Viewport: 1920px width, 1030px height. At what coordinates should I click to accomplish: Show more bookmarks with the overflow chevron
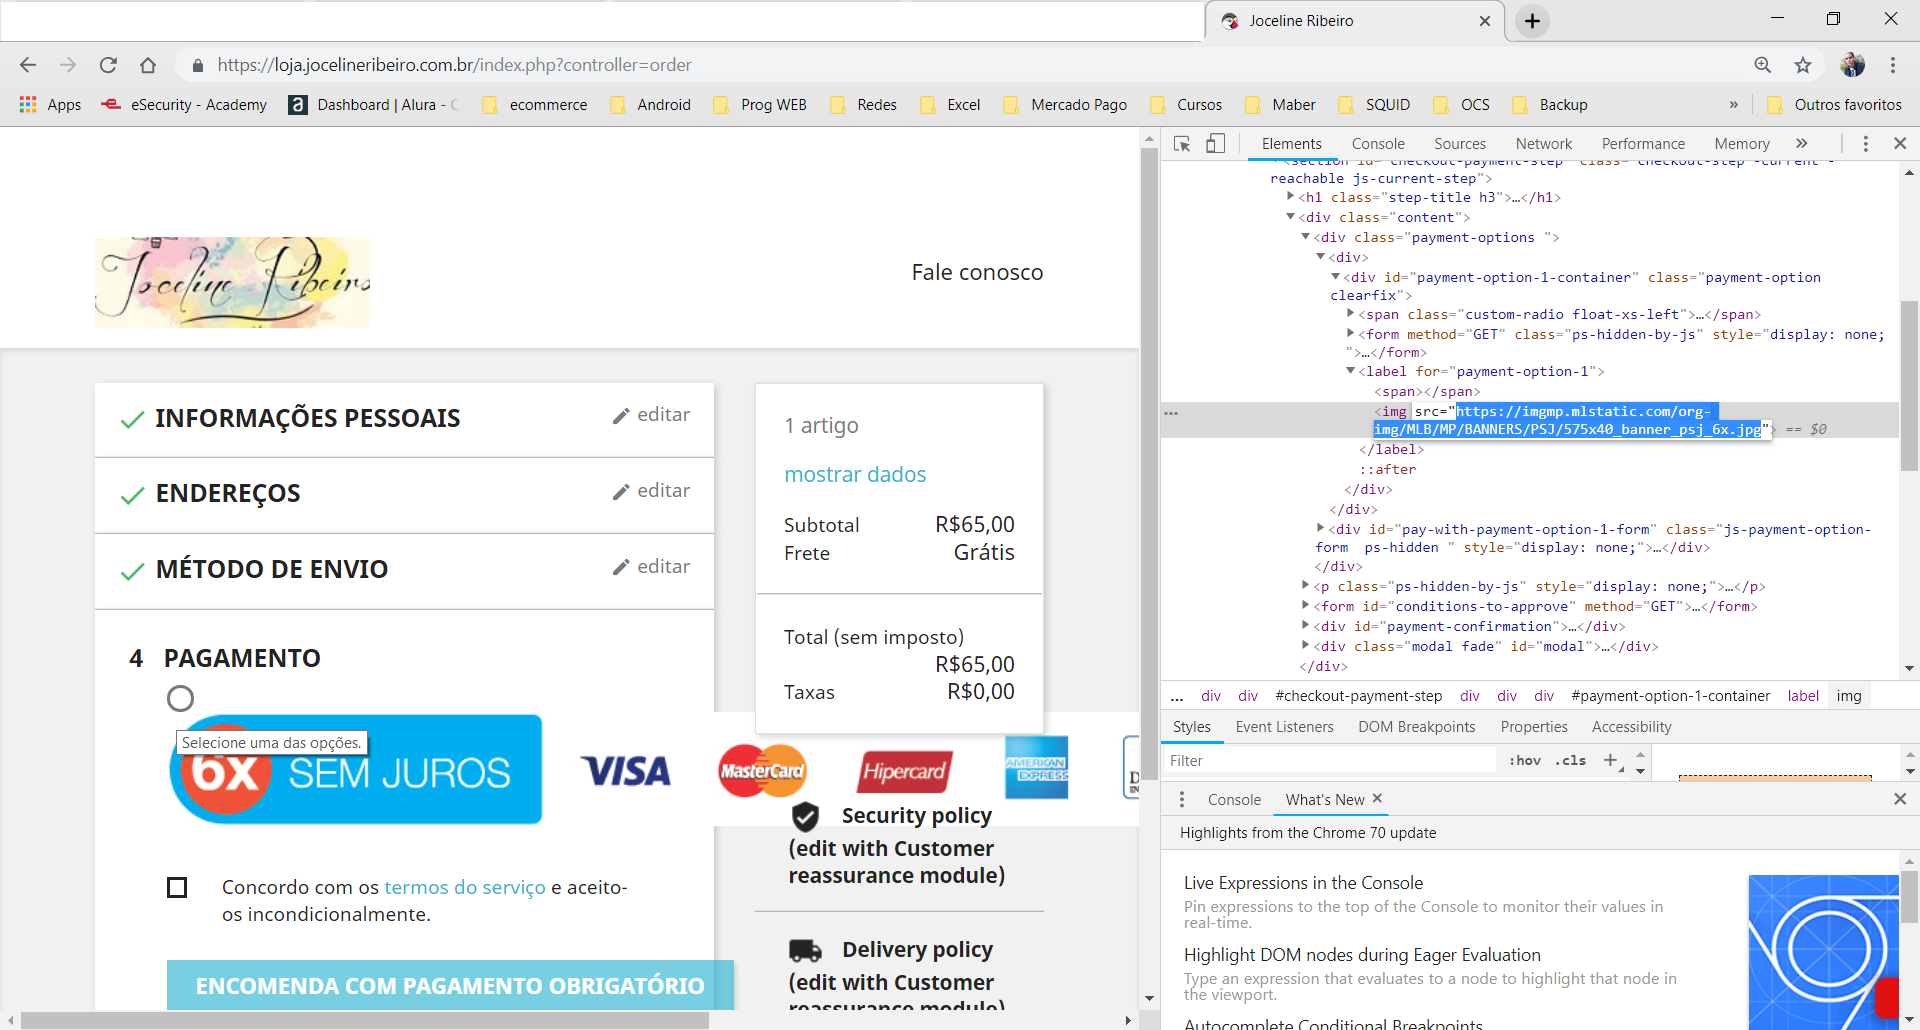pyautogui.click(x=1733, y=105)
